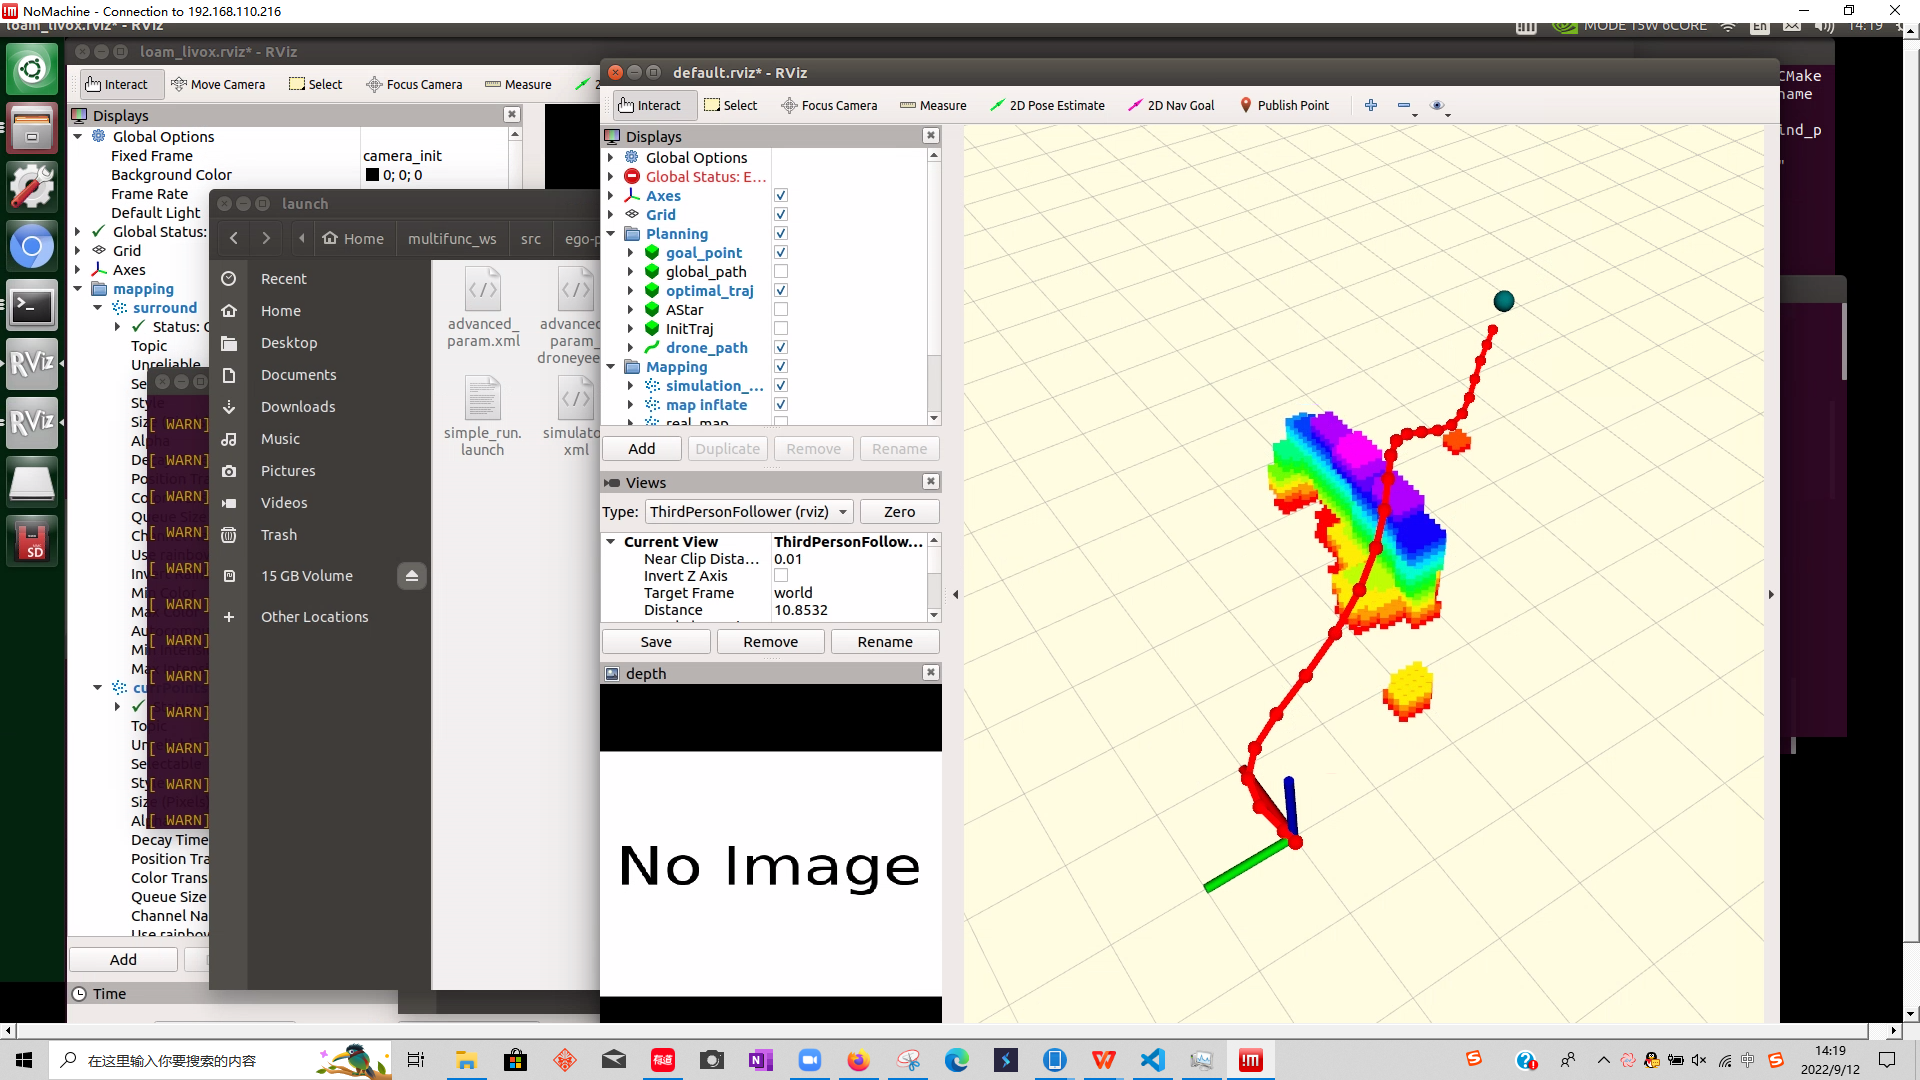
Task: Click the blue plus add-tool icon
Action: coord(1371,105)
